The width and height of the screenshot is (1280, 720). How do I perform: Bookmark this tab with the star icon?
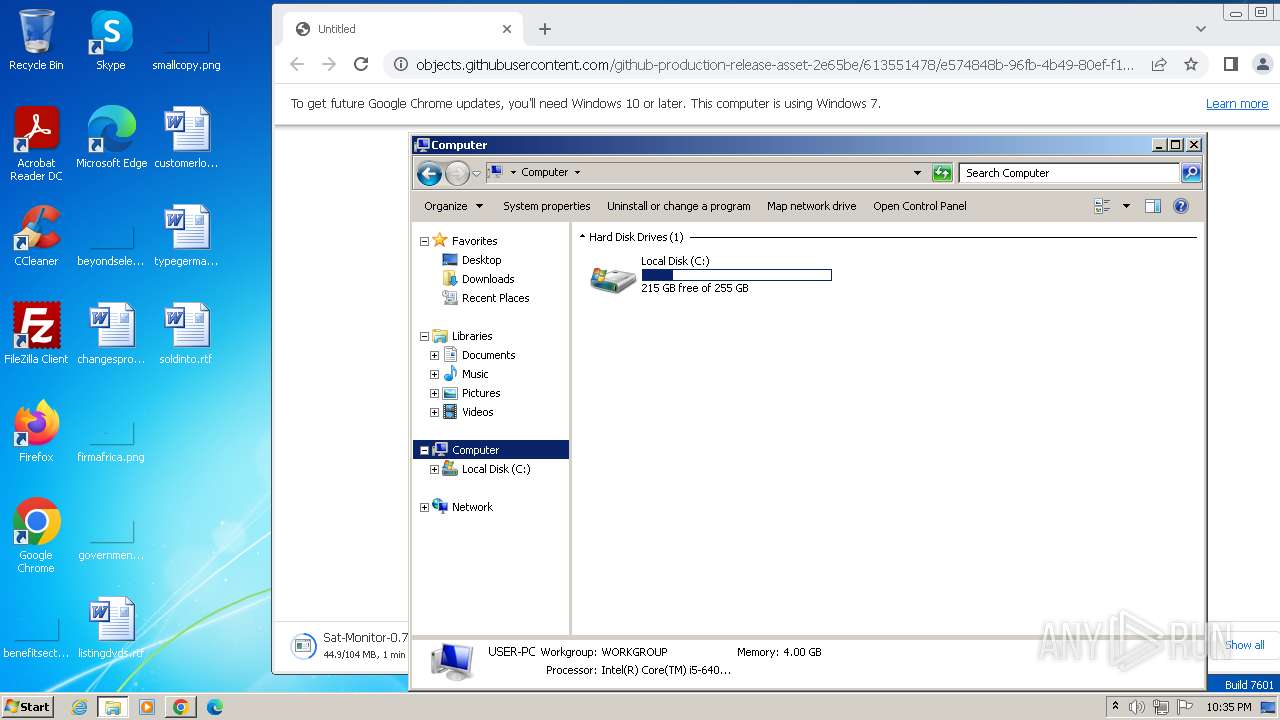point(1191,64)
